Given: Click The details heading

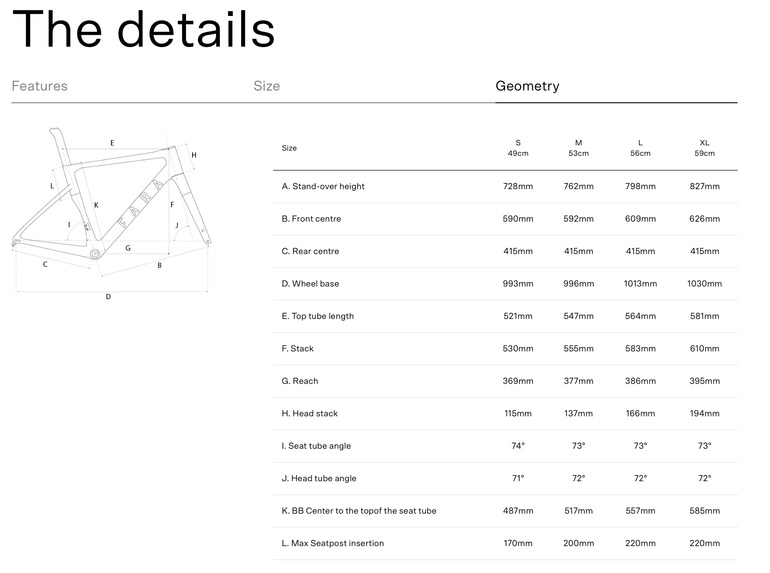Looking at the screenshot, I should coord(143,29).
